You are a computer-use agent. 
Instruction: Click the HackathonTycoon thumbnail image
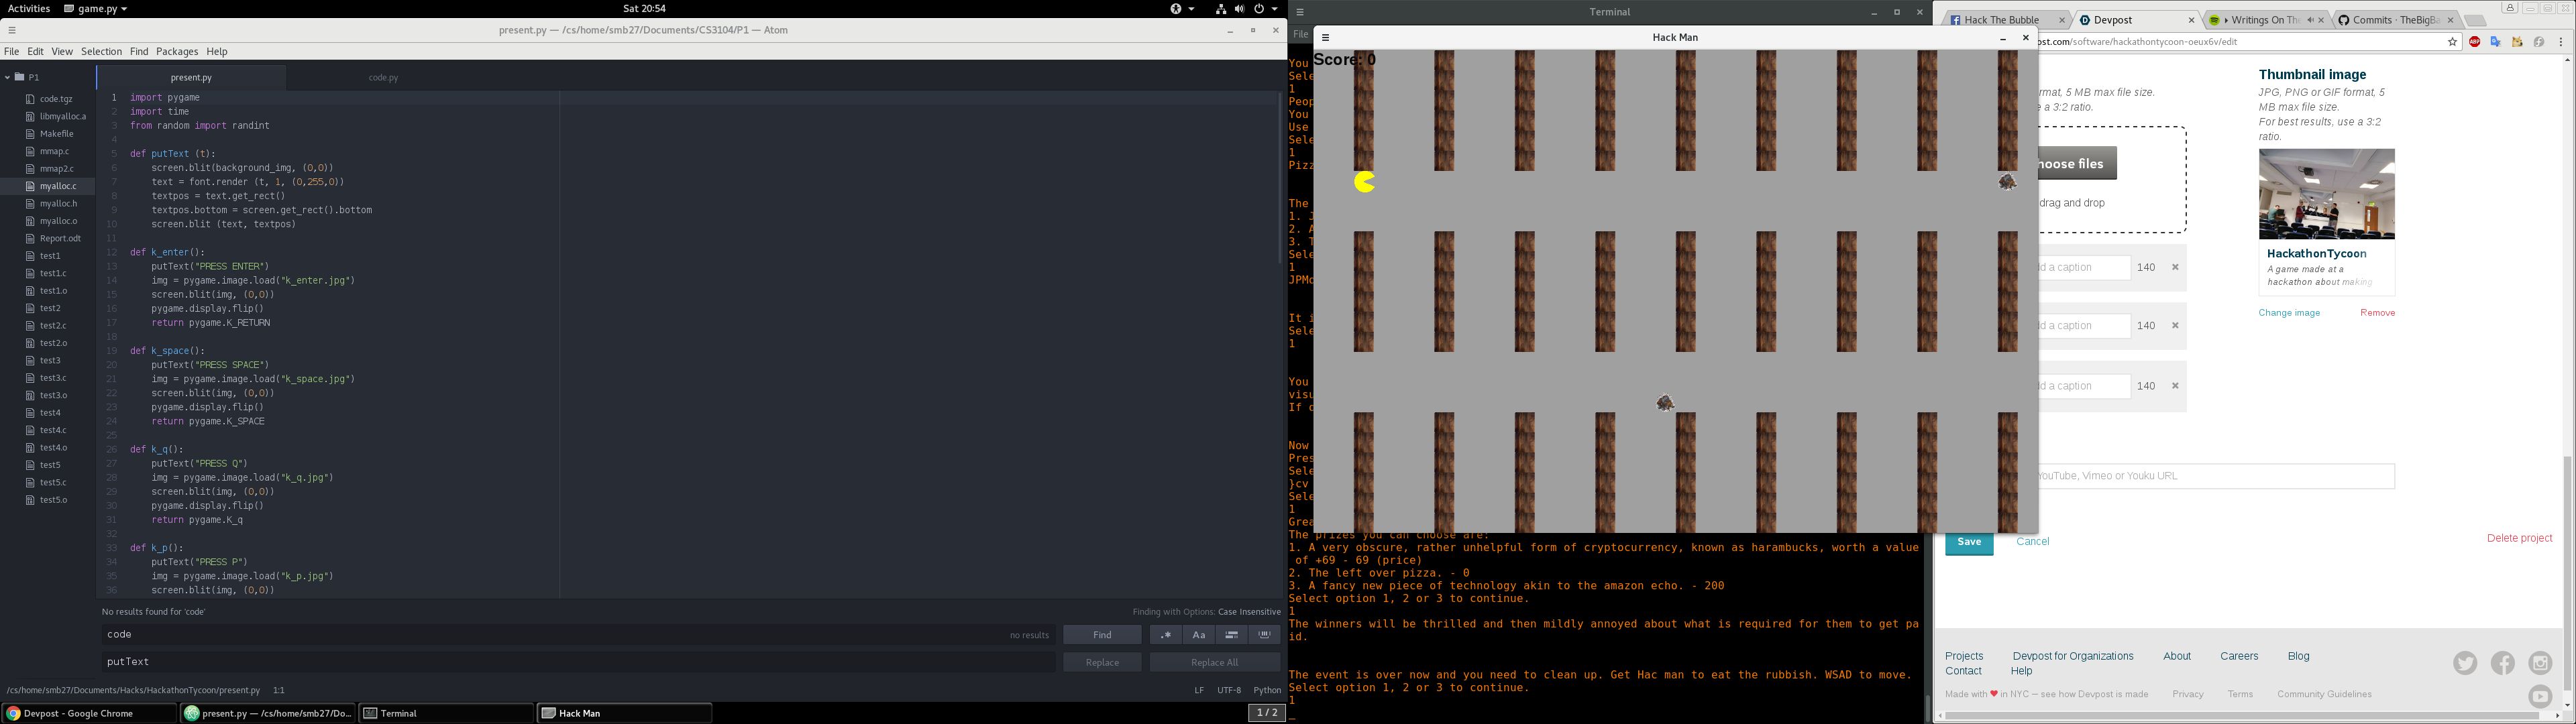2326,194
